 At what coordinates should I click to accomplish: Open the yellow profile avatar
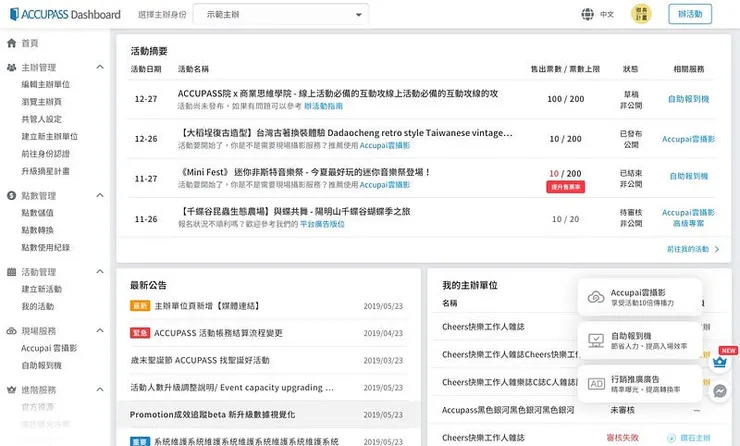point(641,14)
